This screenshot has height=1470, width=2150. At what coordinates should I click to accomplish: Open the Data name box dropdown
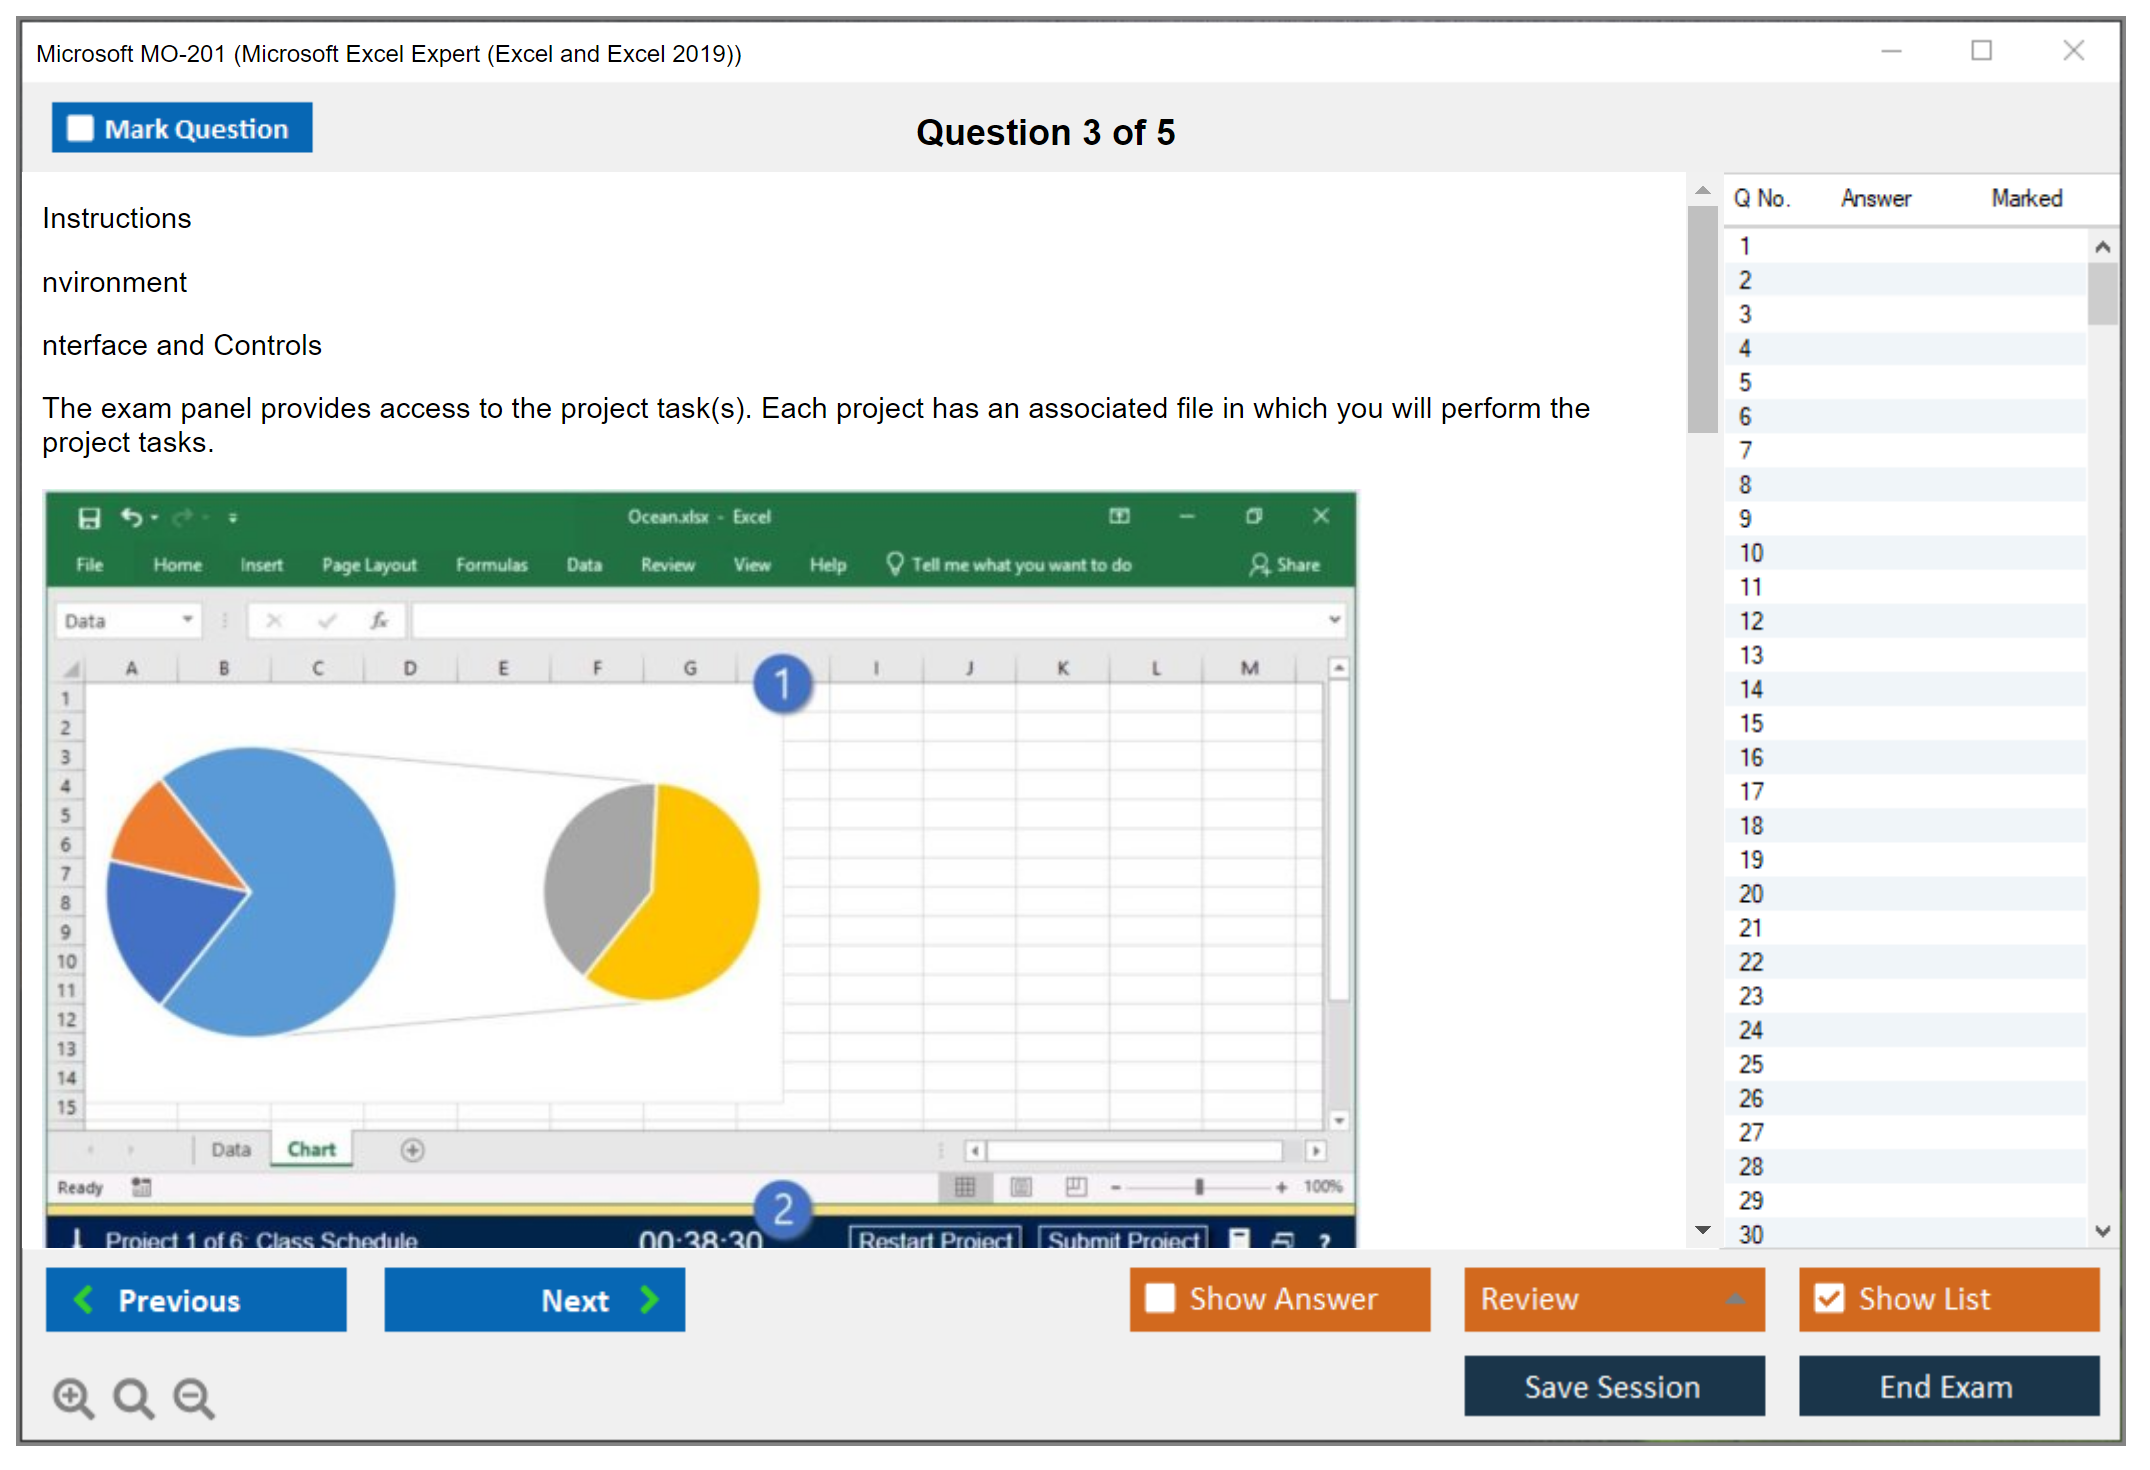pyautogui.click(x=187, y=620)
